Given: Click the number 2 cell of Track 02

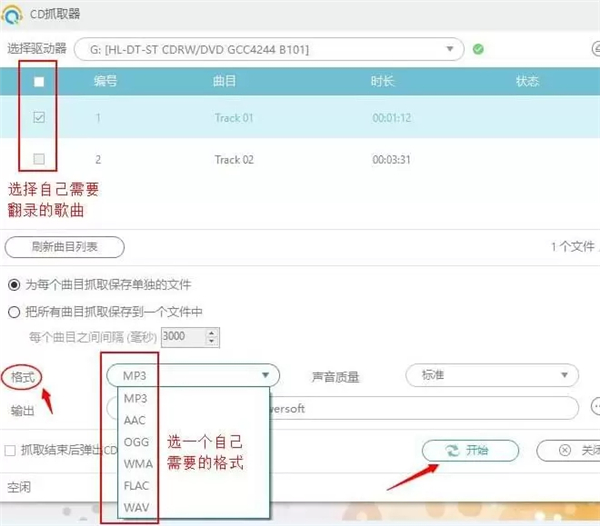Looking at the screenshot, I should tap(98, 160).
